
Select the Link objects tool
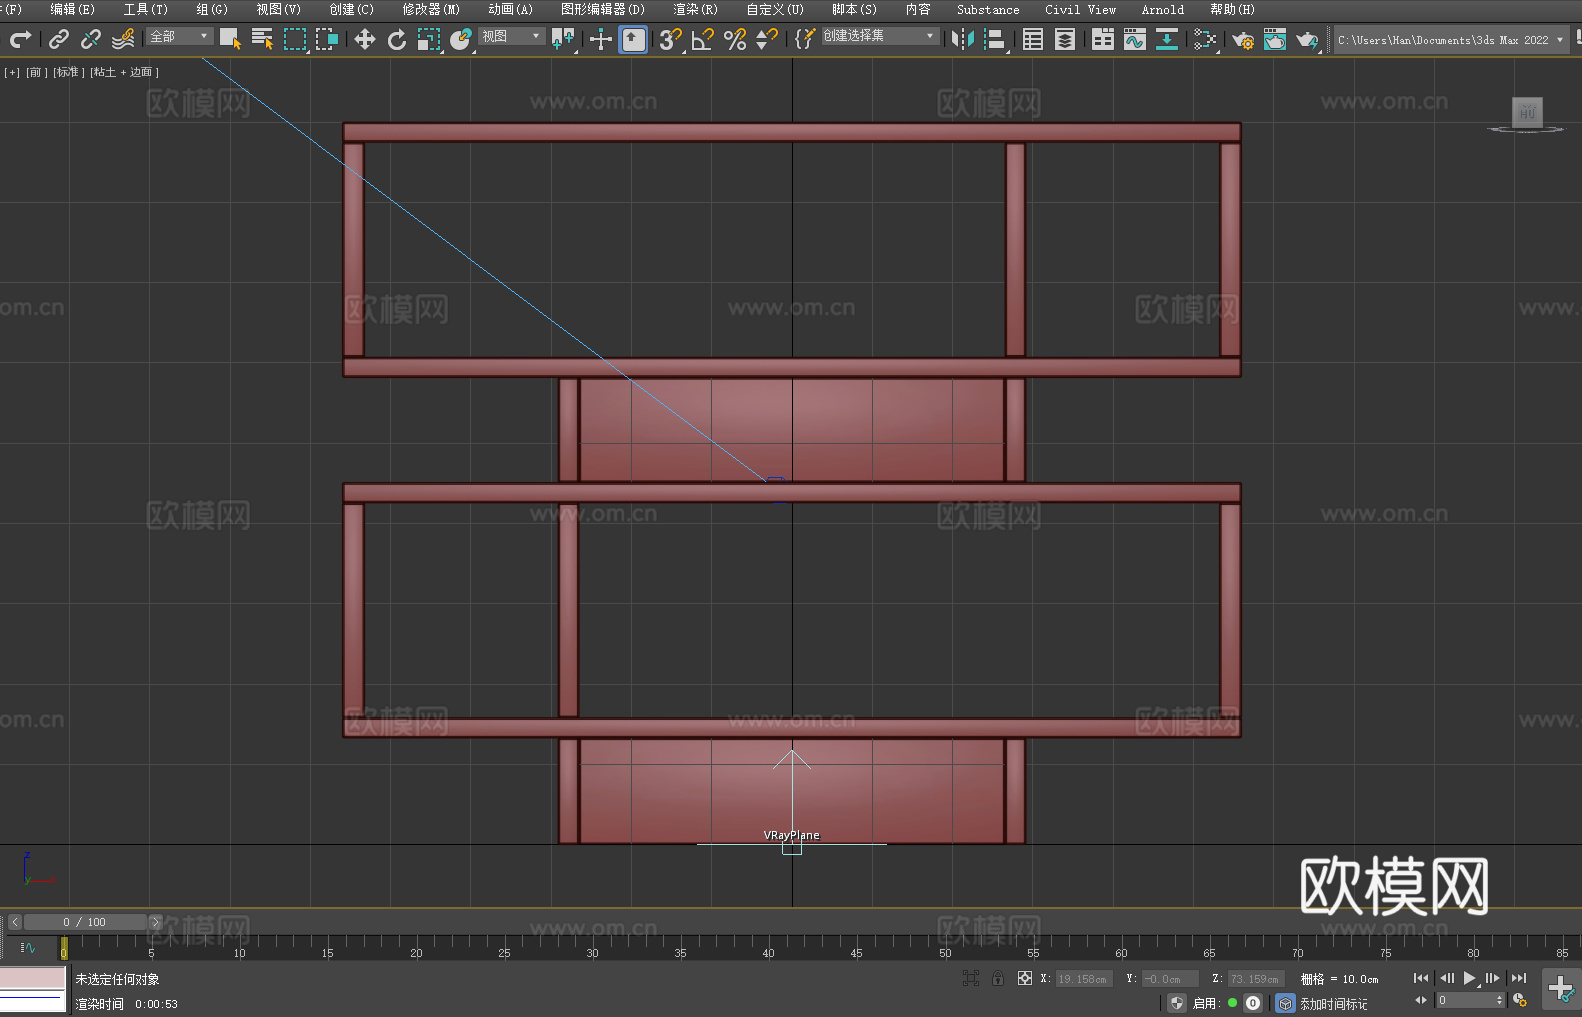pyautogui.click(x=59, y=39)
